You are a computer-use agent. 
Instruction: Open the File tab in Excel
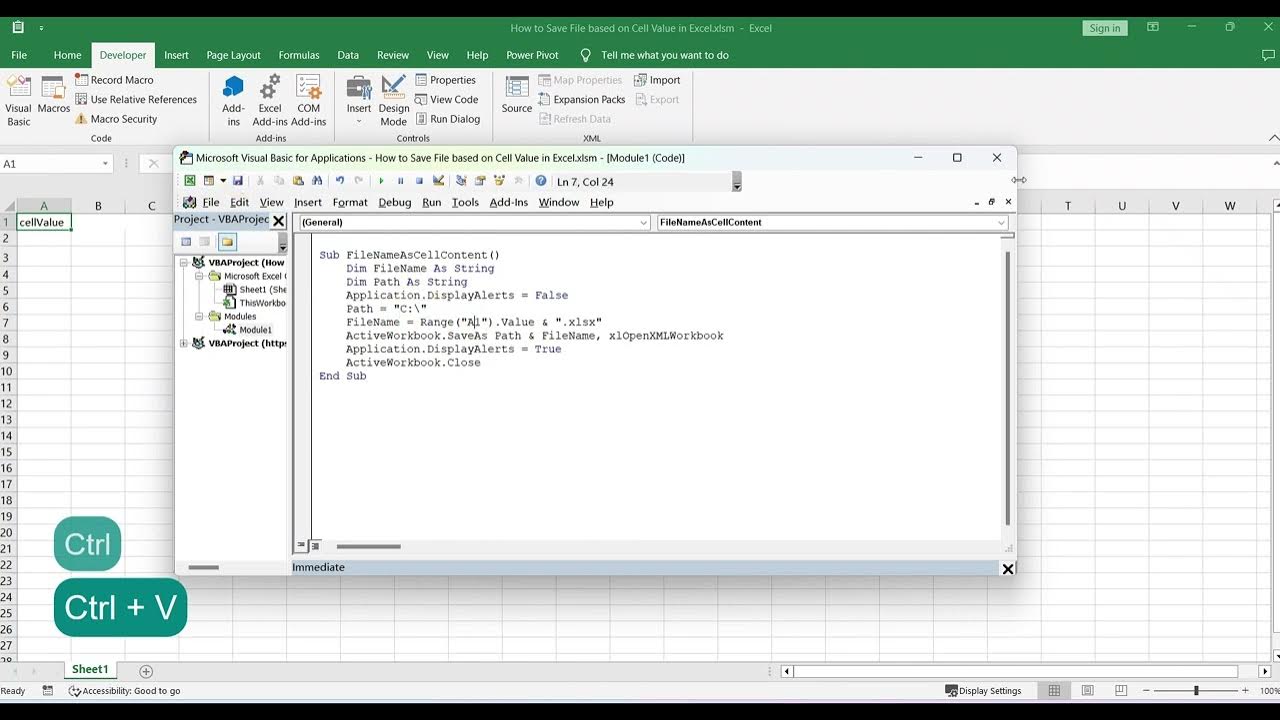pyautogui.click(x=19, y=55)
